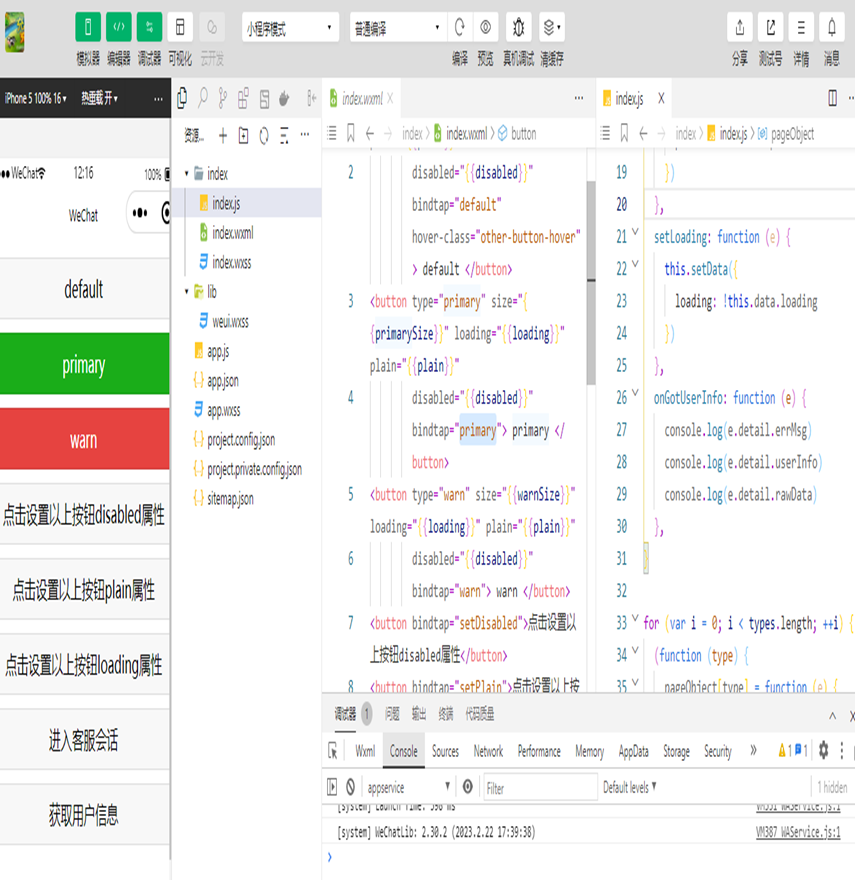This screenshot has width=855, height=880.
Task: Collapse the index folder
Action: point(186,174)
